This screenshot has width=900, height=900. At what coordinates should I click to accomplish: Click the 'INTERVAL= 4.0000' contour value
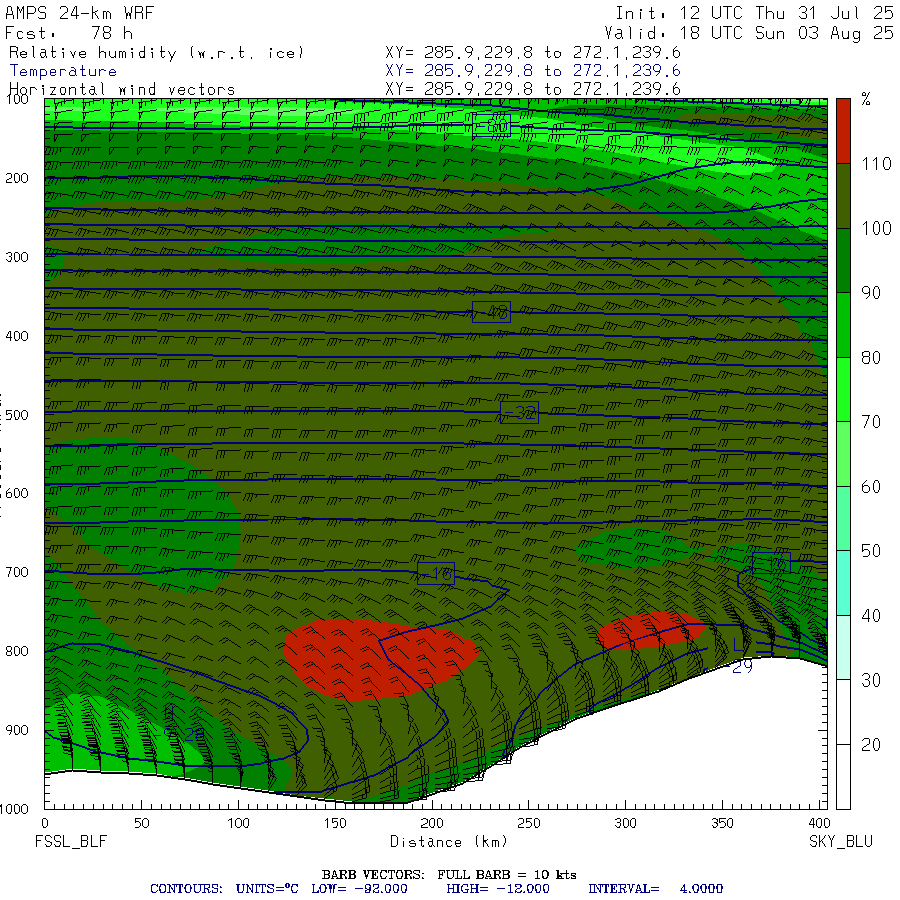pos(655,889)
